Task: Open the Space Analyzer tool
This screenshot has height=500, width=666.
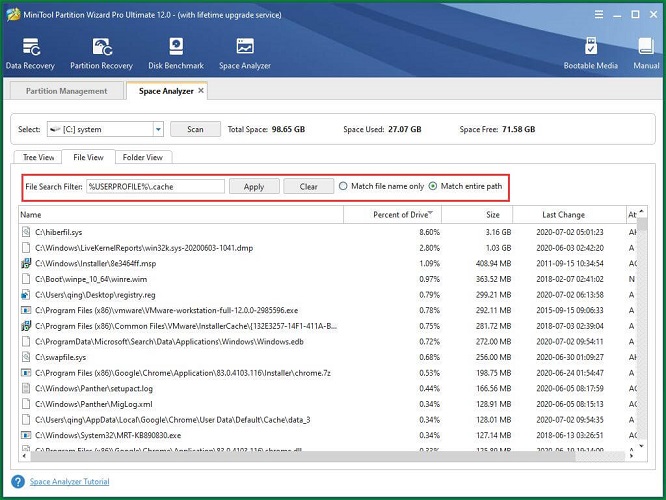Action: click(x=245, y=53)
